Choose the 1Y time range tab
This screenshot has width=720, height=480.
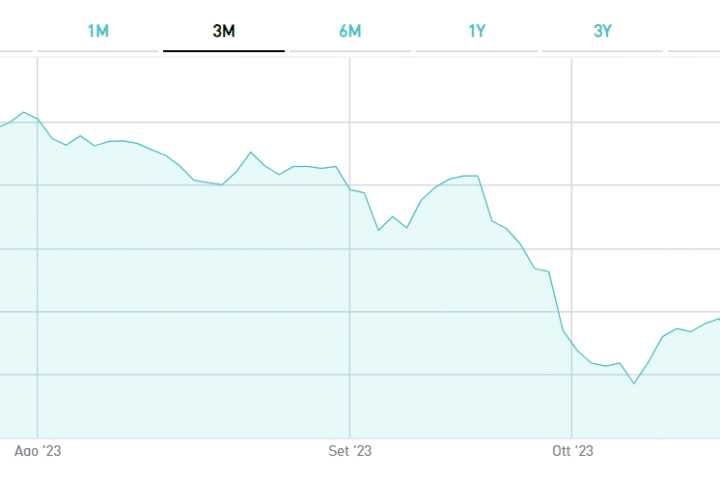(x=477, y=30)
